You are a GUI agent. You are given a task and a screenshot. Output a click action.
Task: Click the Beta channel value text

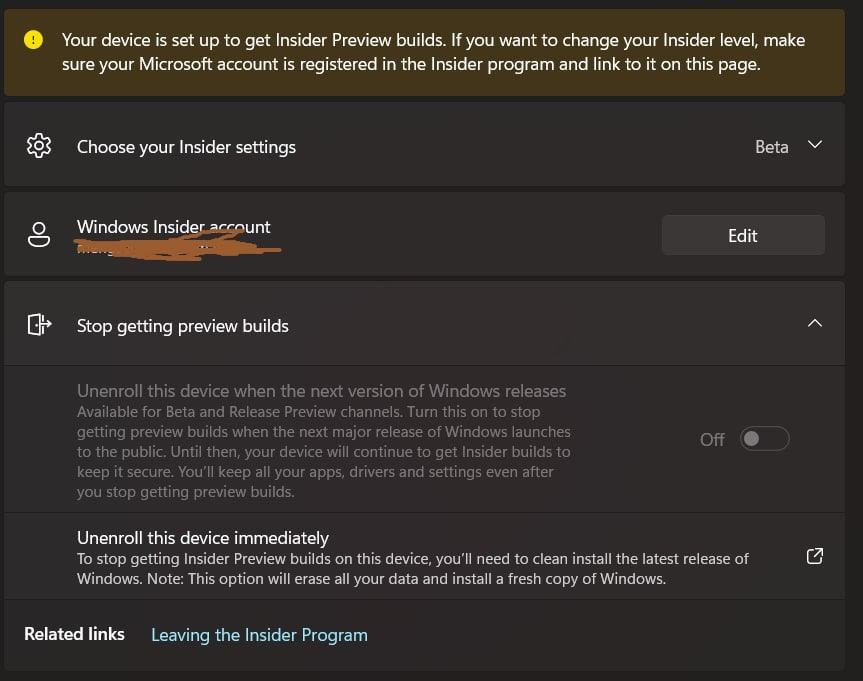coord(772,147)
